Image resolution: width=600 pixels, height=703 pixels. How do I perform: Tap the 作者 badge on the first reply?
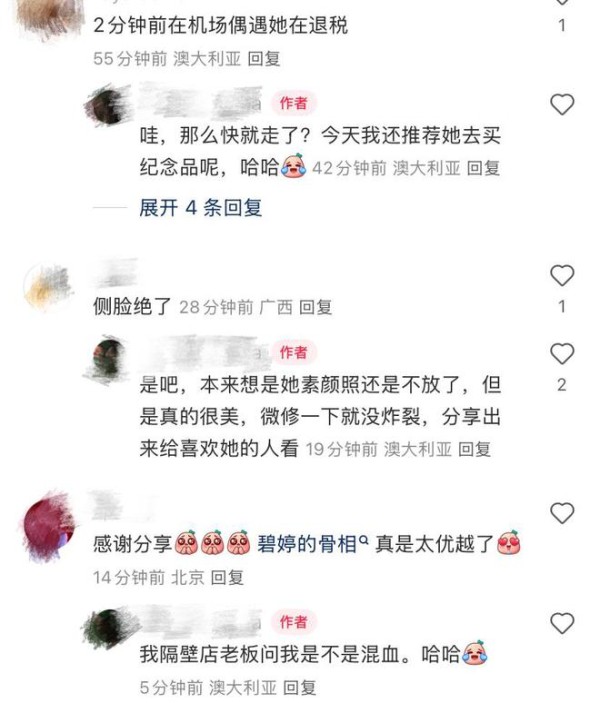point(294,104)
